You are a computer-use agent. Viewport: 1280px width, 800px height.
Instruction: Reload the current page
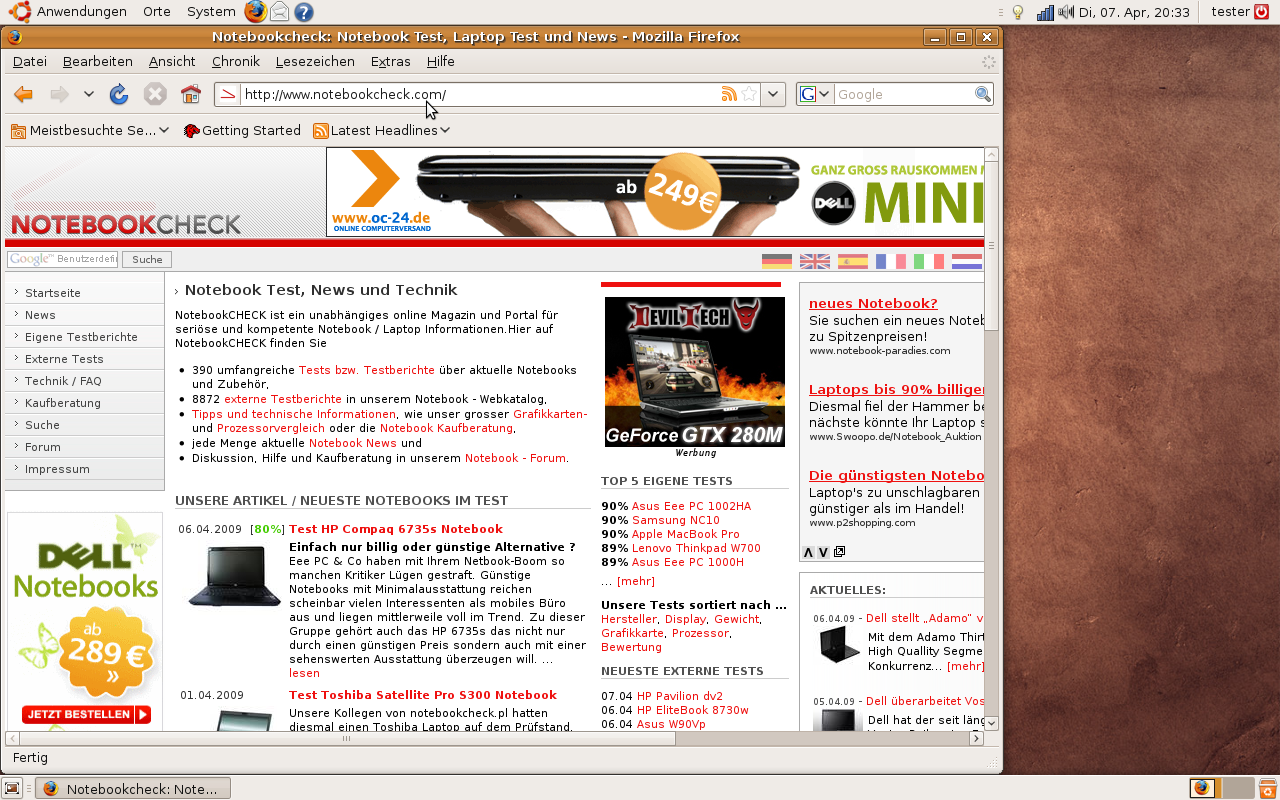click(119, 94)
